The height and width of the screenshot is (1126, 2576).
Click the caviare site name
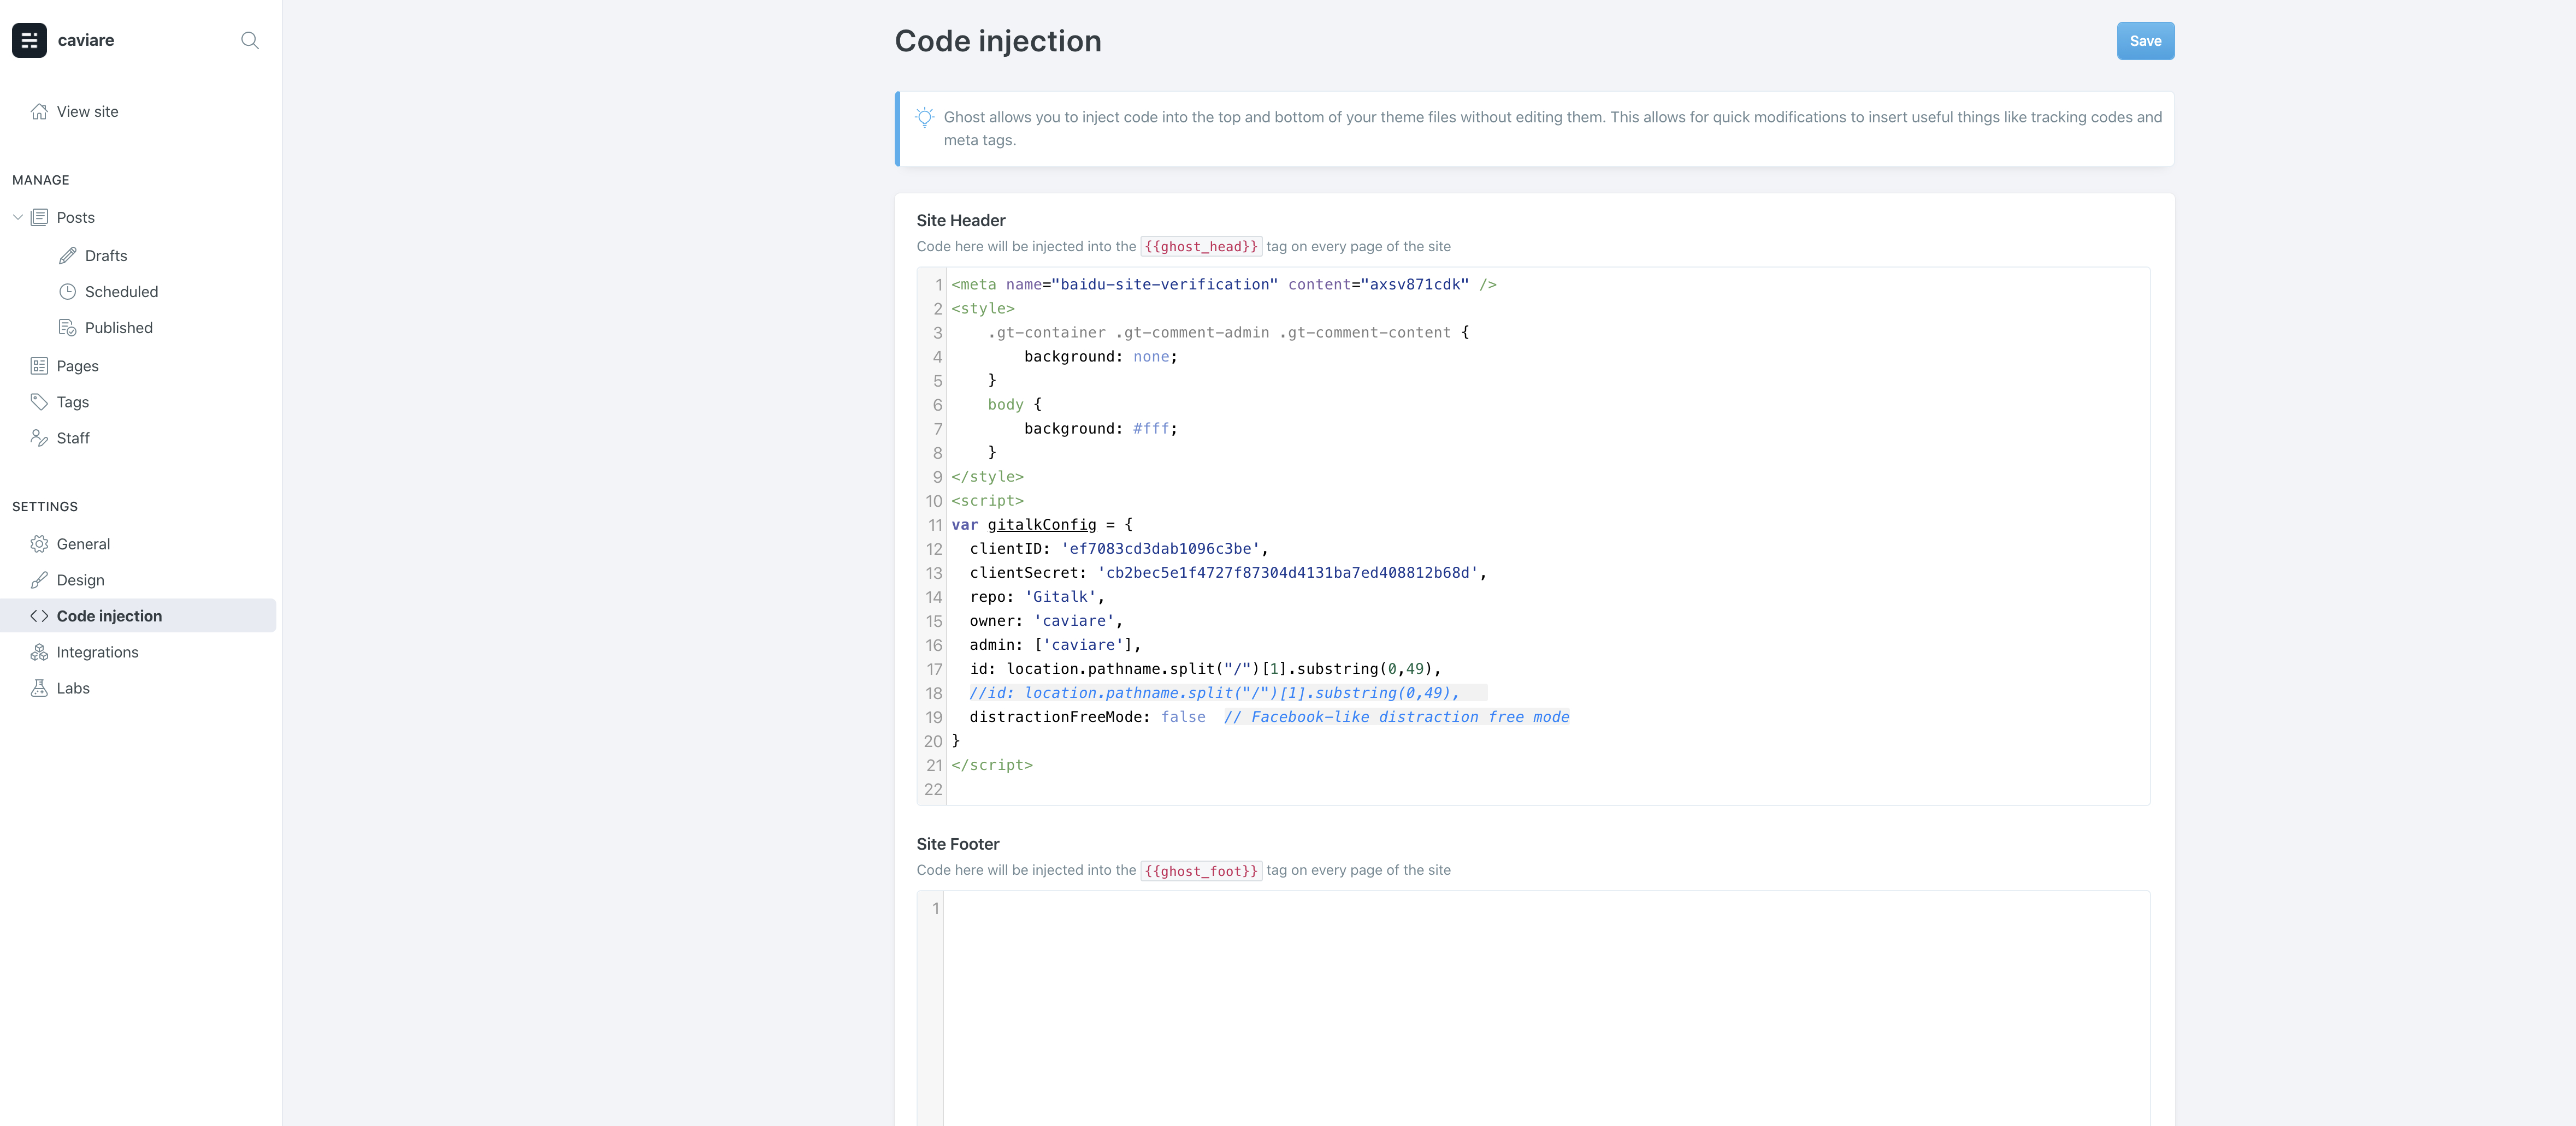click(x=86, y=40)
